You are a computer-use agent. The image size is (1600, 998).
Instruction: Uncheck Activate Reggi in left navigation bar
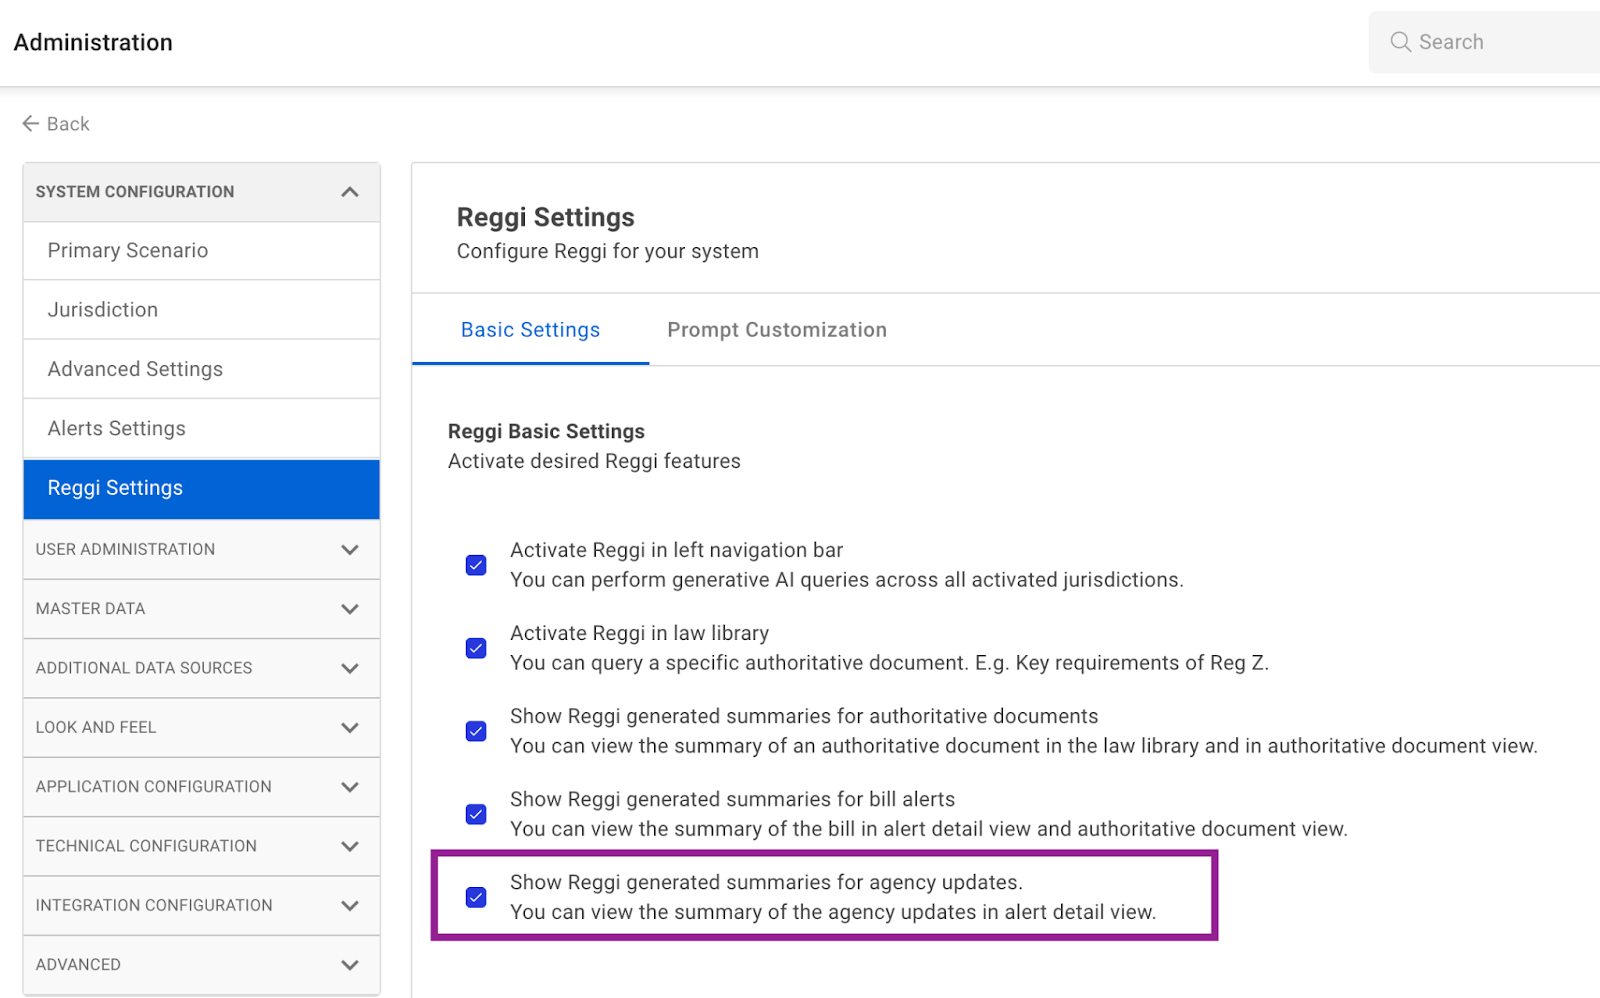tap(476, 565)
